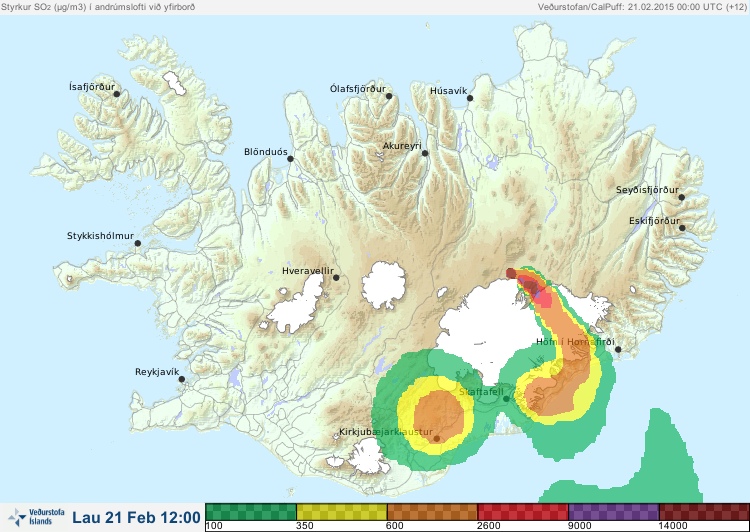Click the 'Skaftafell' label
This screenshot has height=532, width=750.
[481, 392]
